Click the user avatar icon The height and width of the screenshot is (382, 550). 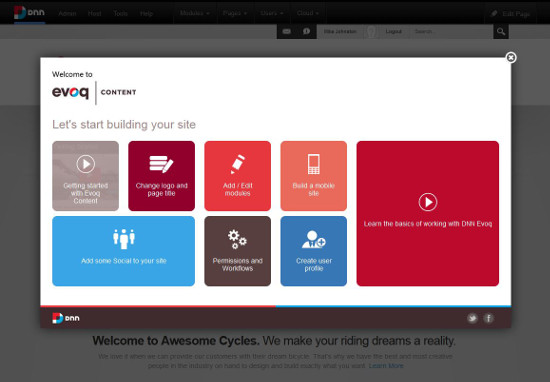371,32
